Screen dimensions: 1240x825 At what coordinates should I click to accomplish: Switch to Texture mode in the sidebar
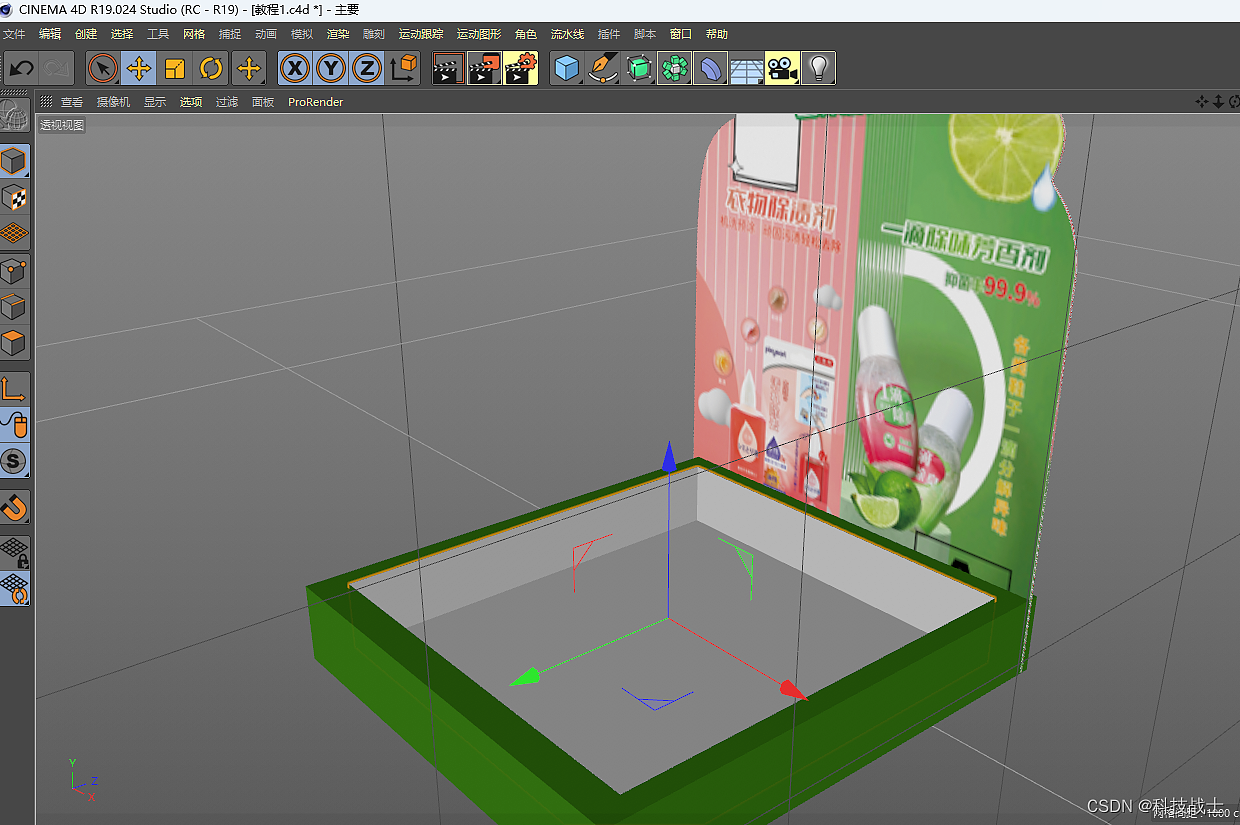pyautogui.click(x=14, y=197)
